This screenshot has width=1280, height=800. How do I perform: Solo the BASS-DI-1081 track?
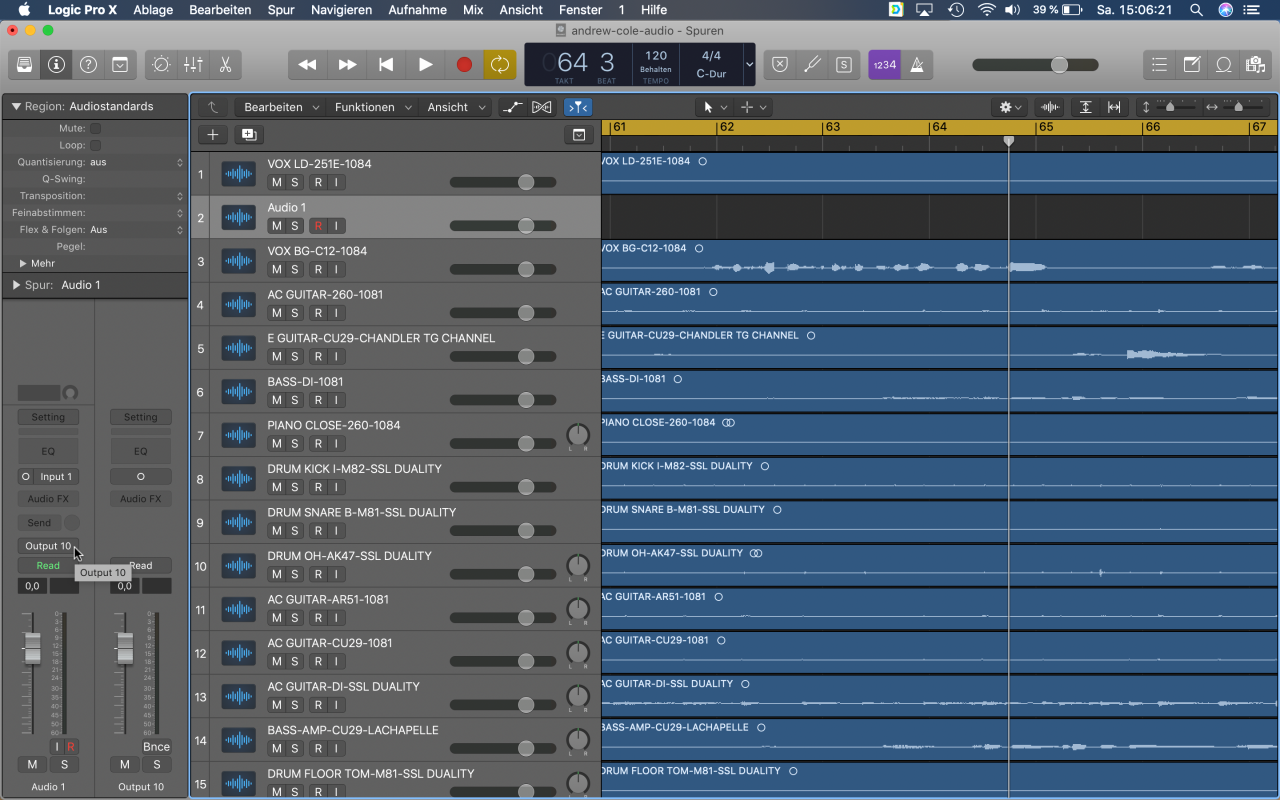294,400
